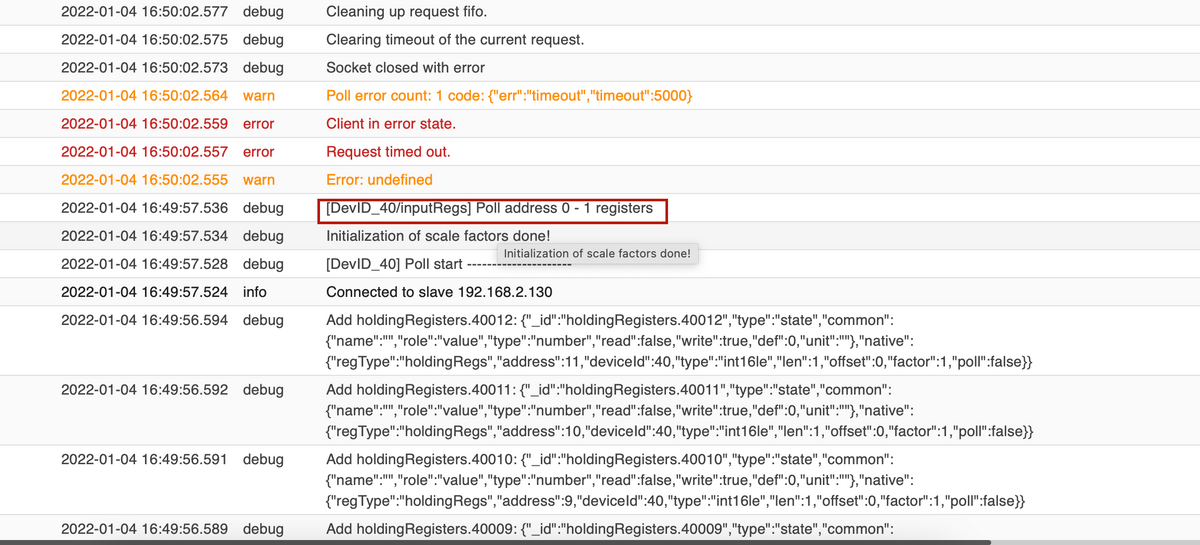Click the "Initialization of scale factors done!" tooltip
Viewport: 1200px width, 545px height.
[x=597, y=254]
